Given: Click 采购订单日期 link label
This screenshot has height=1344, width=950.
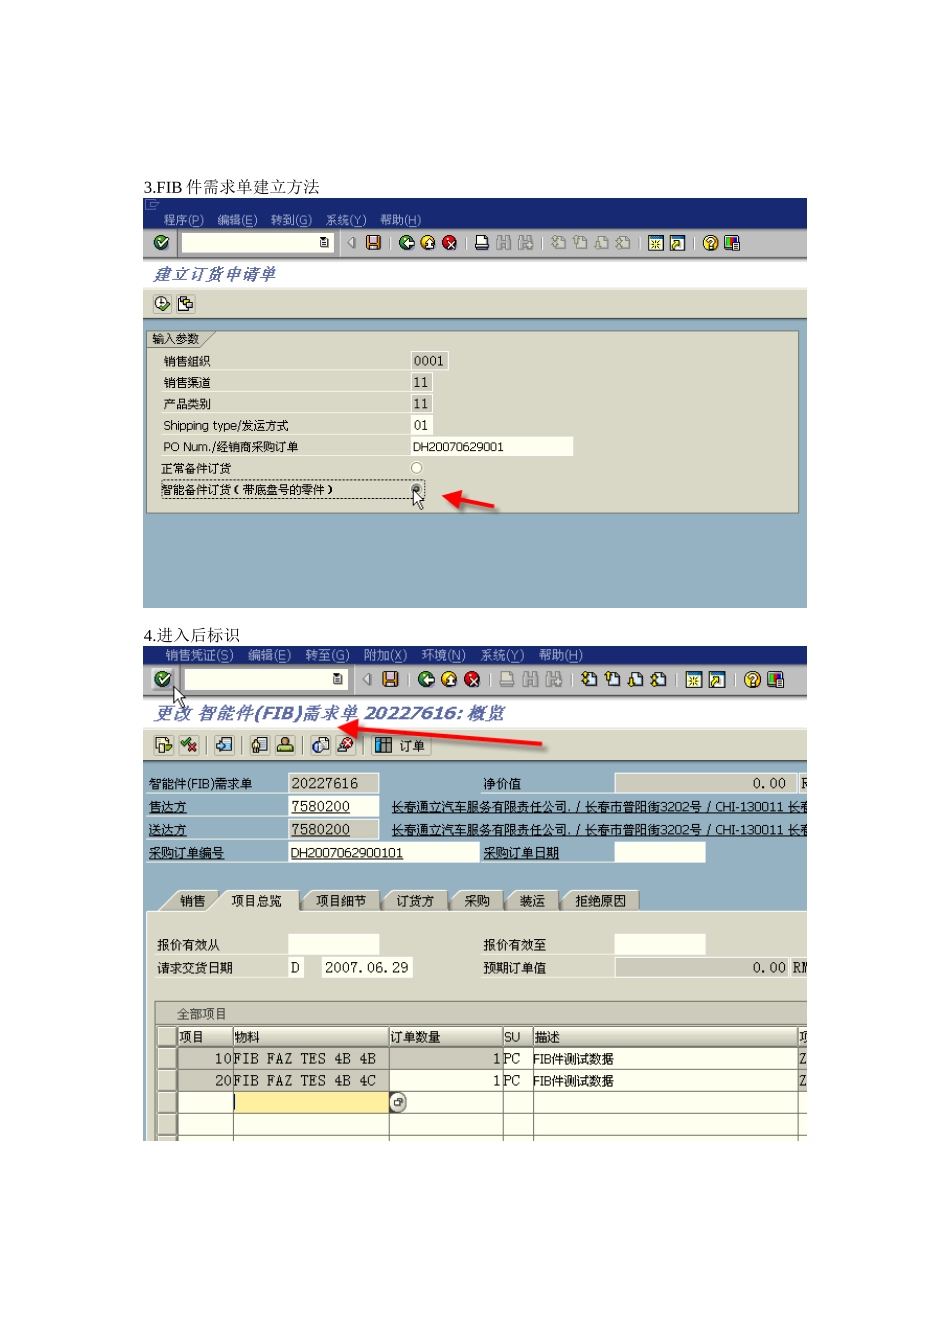Looking at the screenshot, I should [521, 853].
